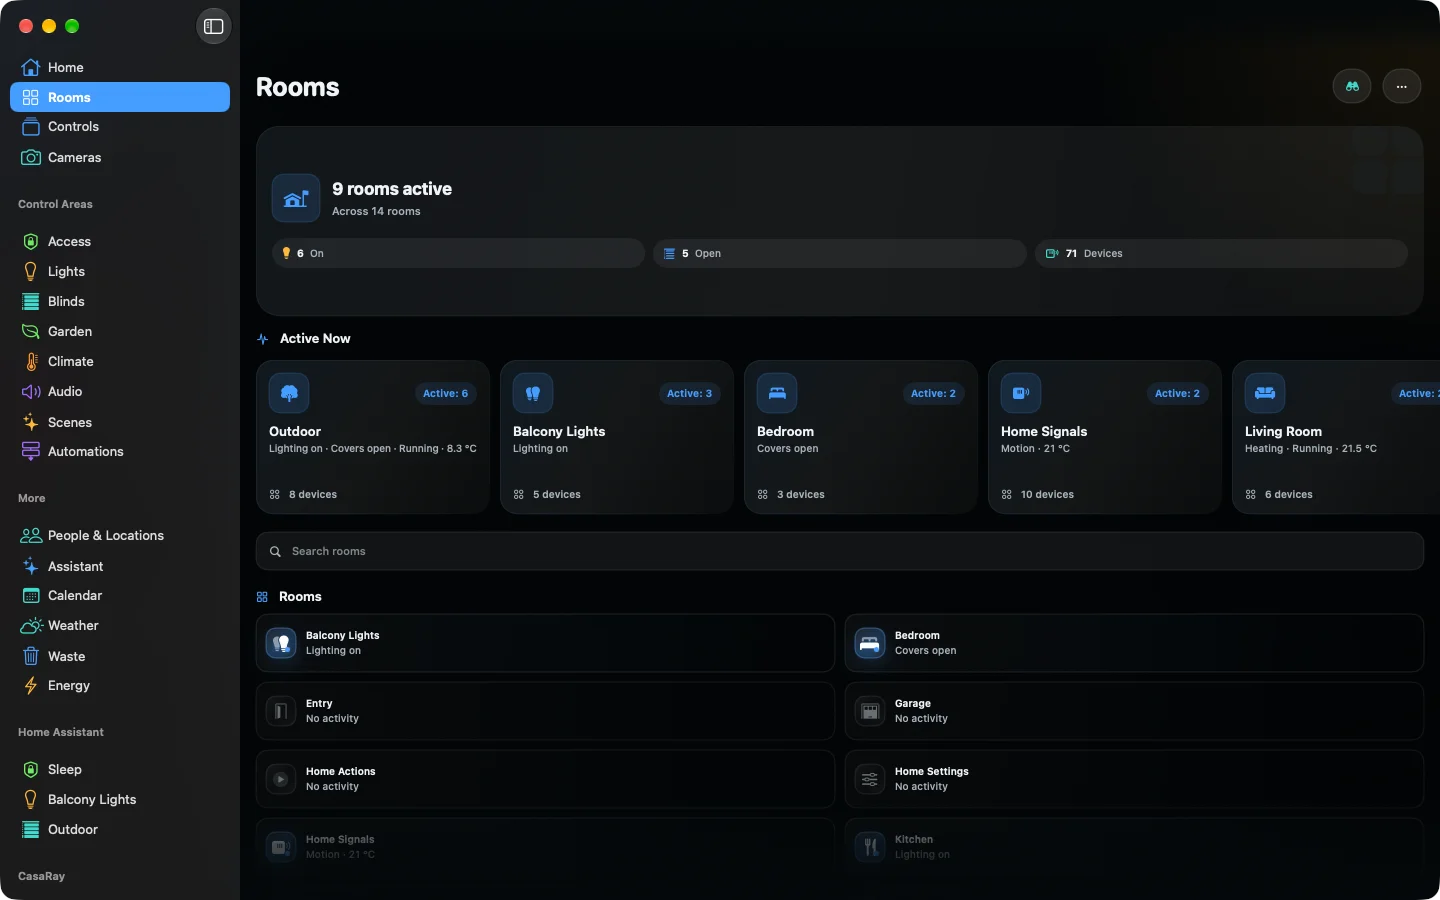Click the Home Settings sliders icon

click(x=870, y=779)
